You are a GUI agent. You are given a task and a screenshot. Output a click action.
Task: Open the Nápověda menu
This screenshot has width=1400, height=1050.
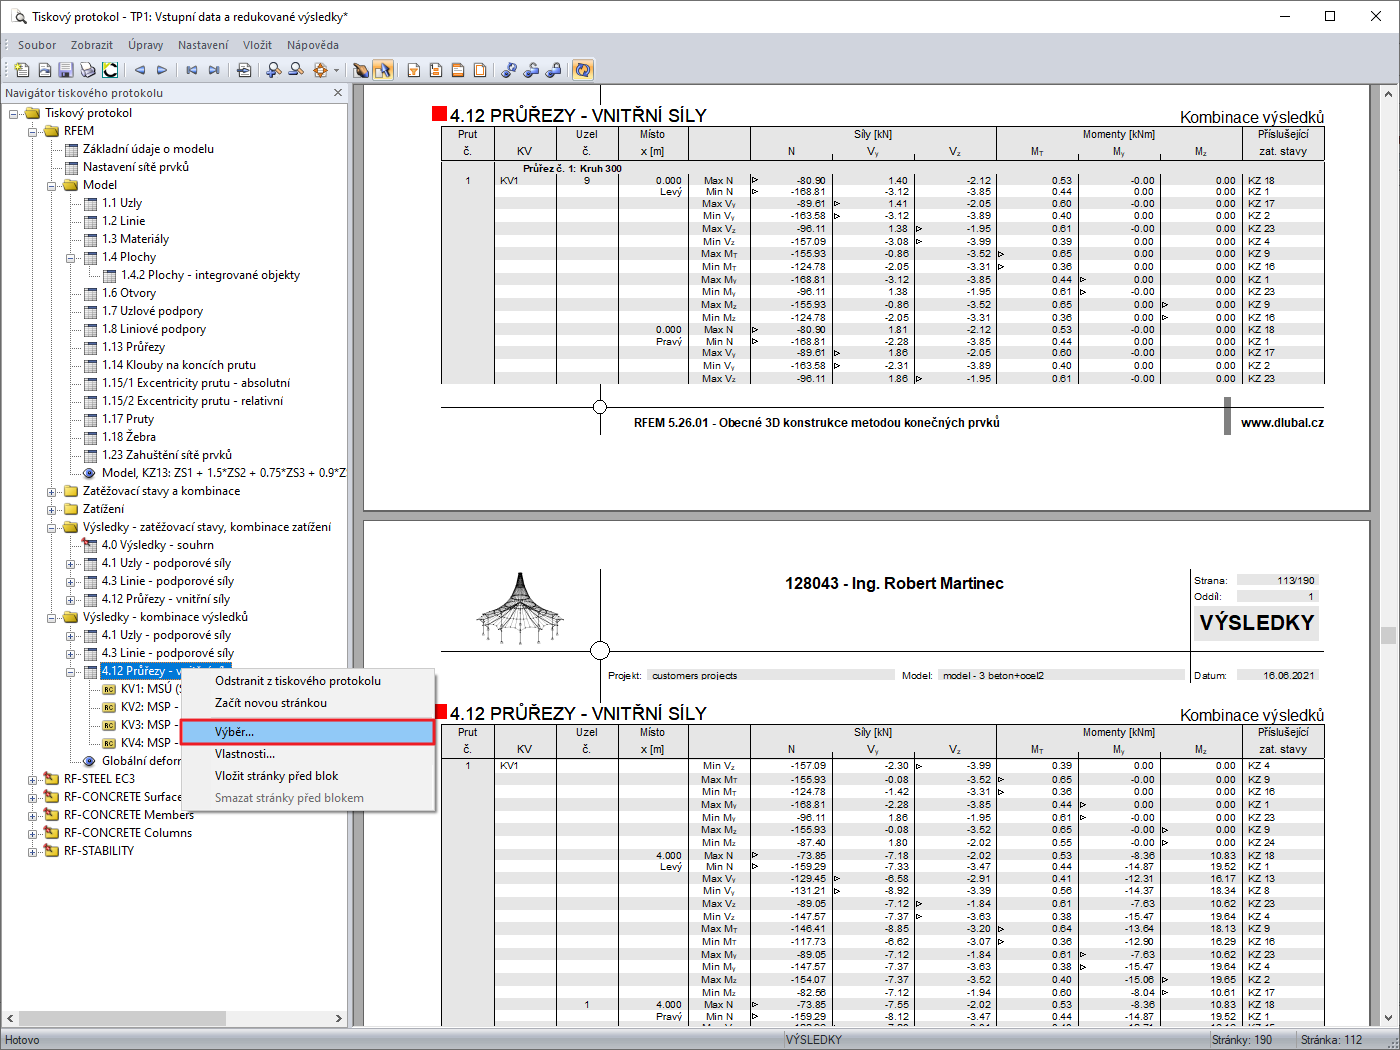click(x=313, y=45)
